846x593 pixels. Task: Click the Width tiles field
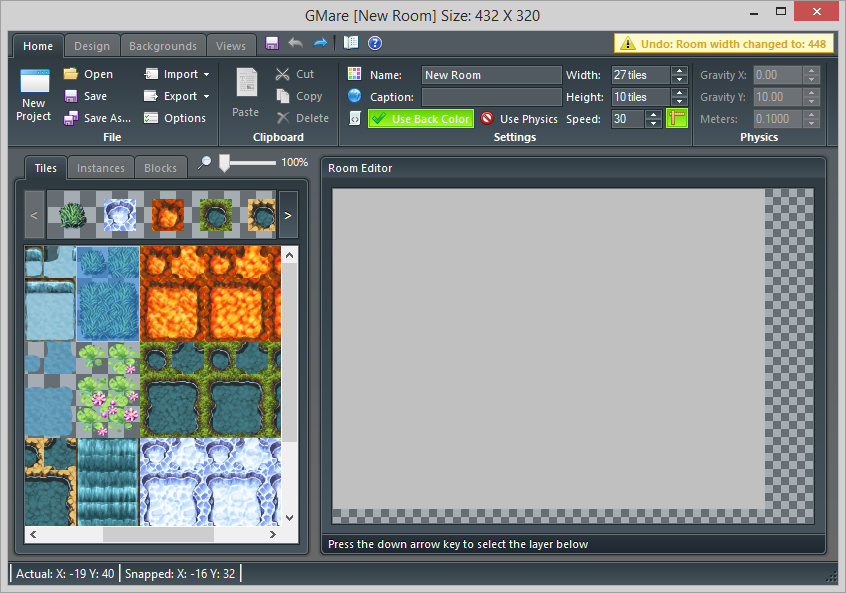(x=641, y=75)
